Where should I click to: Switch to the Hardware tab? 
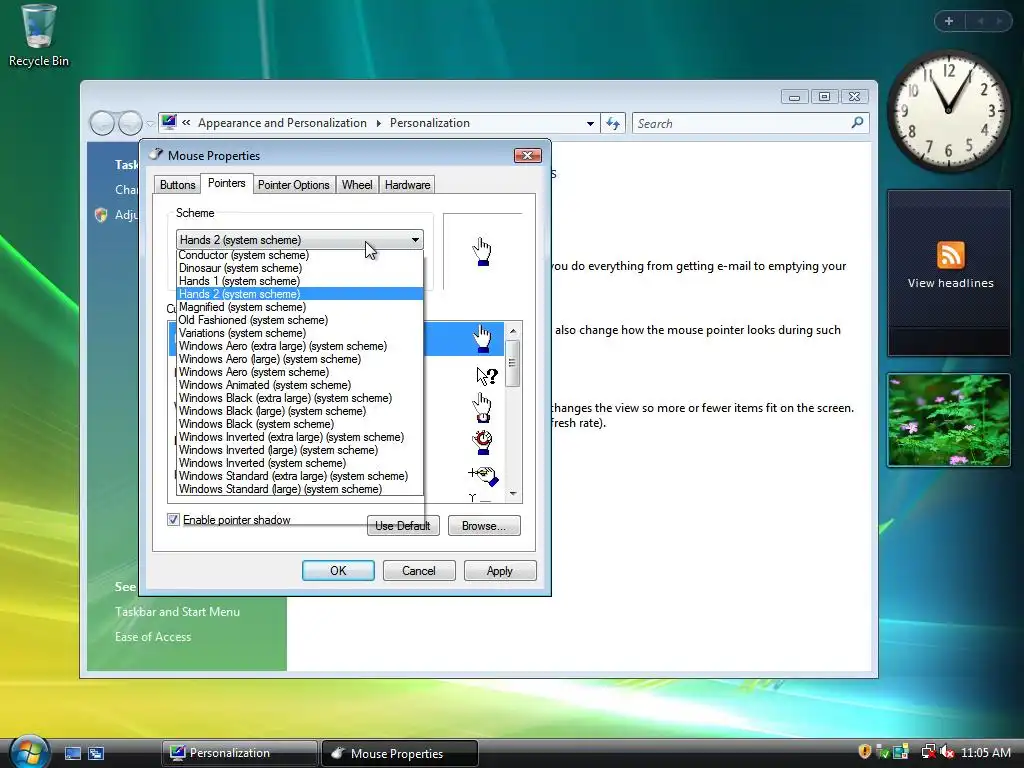(408, 185)
